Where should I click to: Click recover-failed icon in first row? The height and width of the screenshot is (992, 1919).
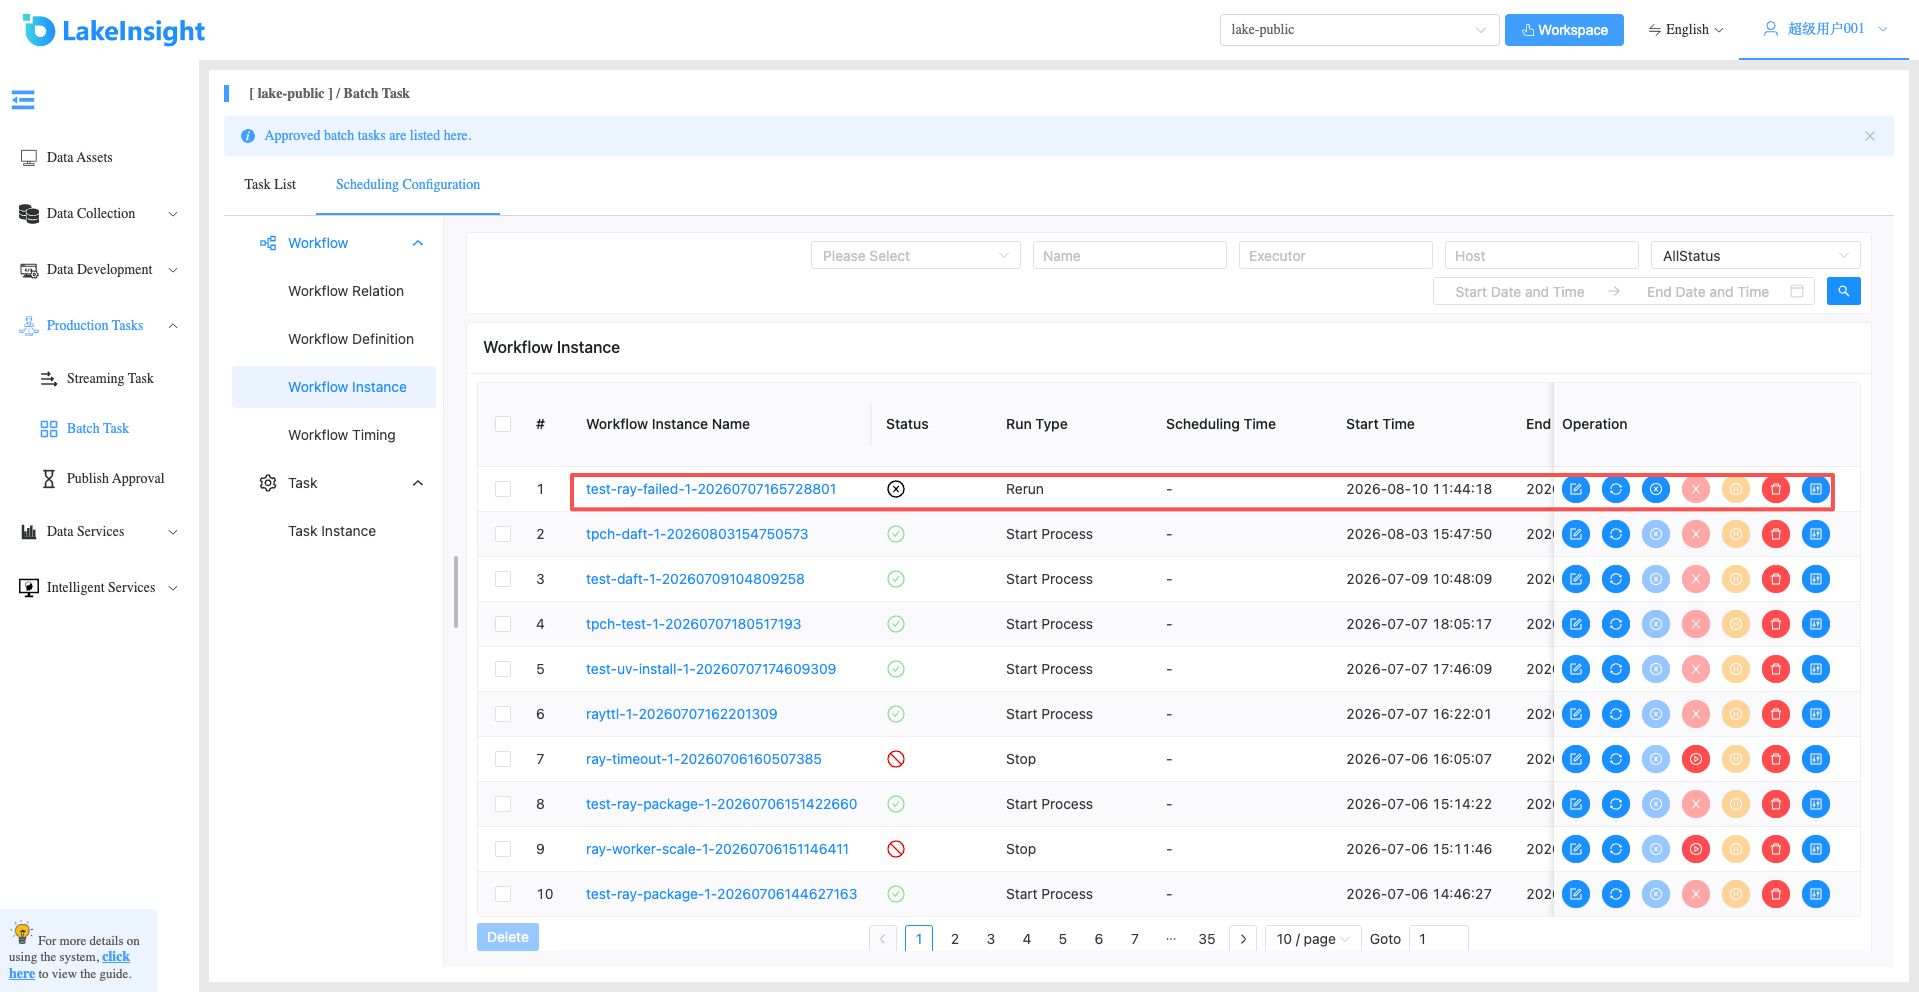coord(1656,489)
